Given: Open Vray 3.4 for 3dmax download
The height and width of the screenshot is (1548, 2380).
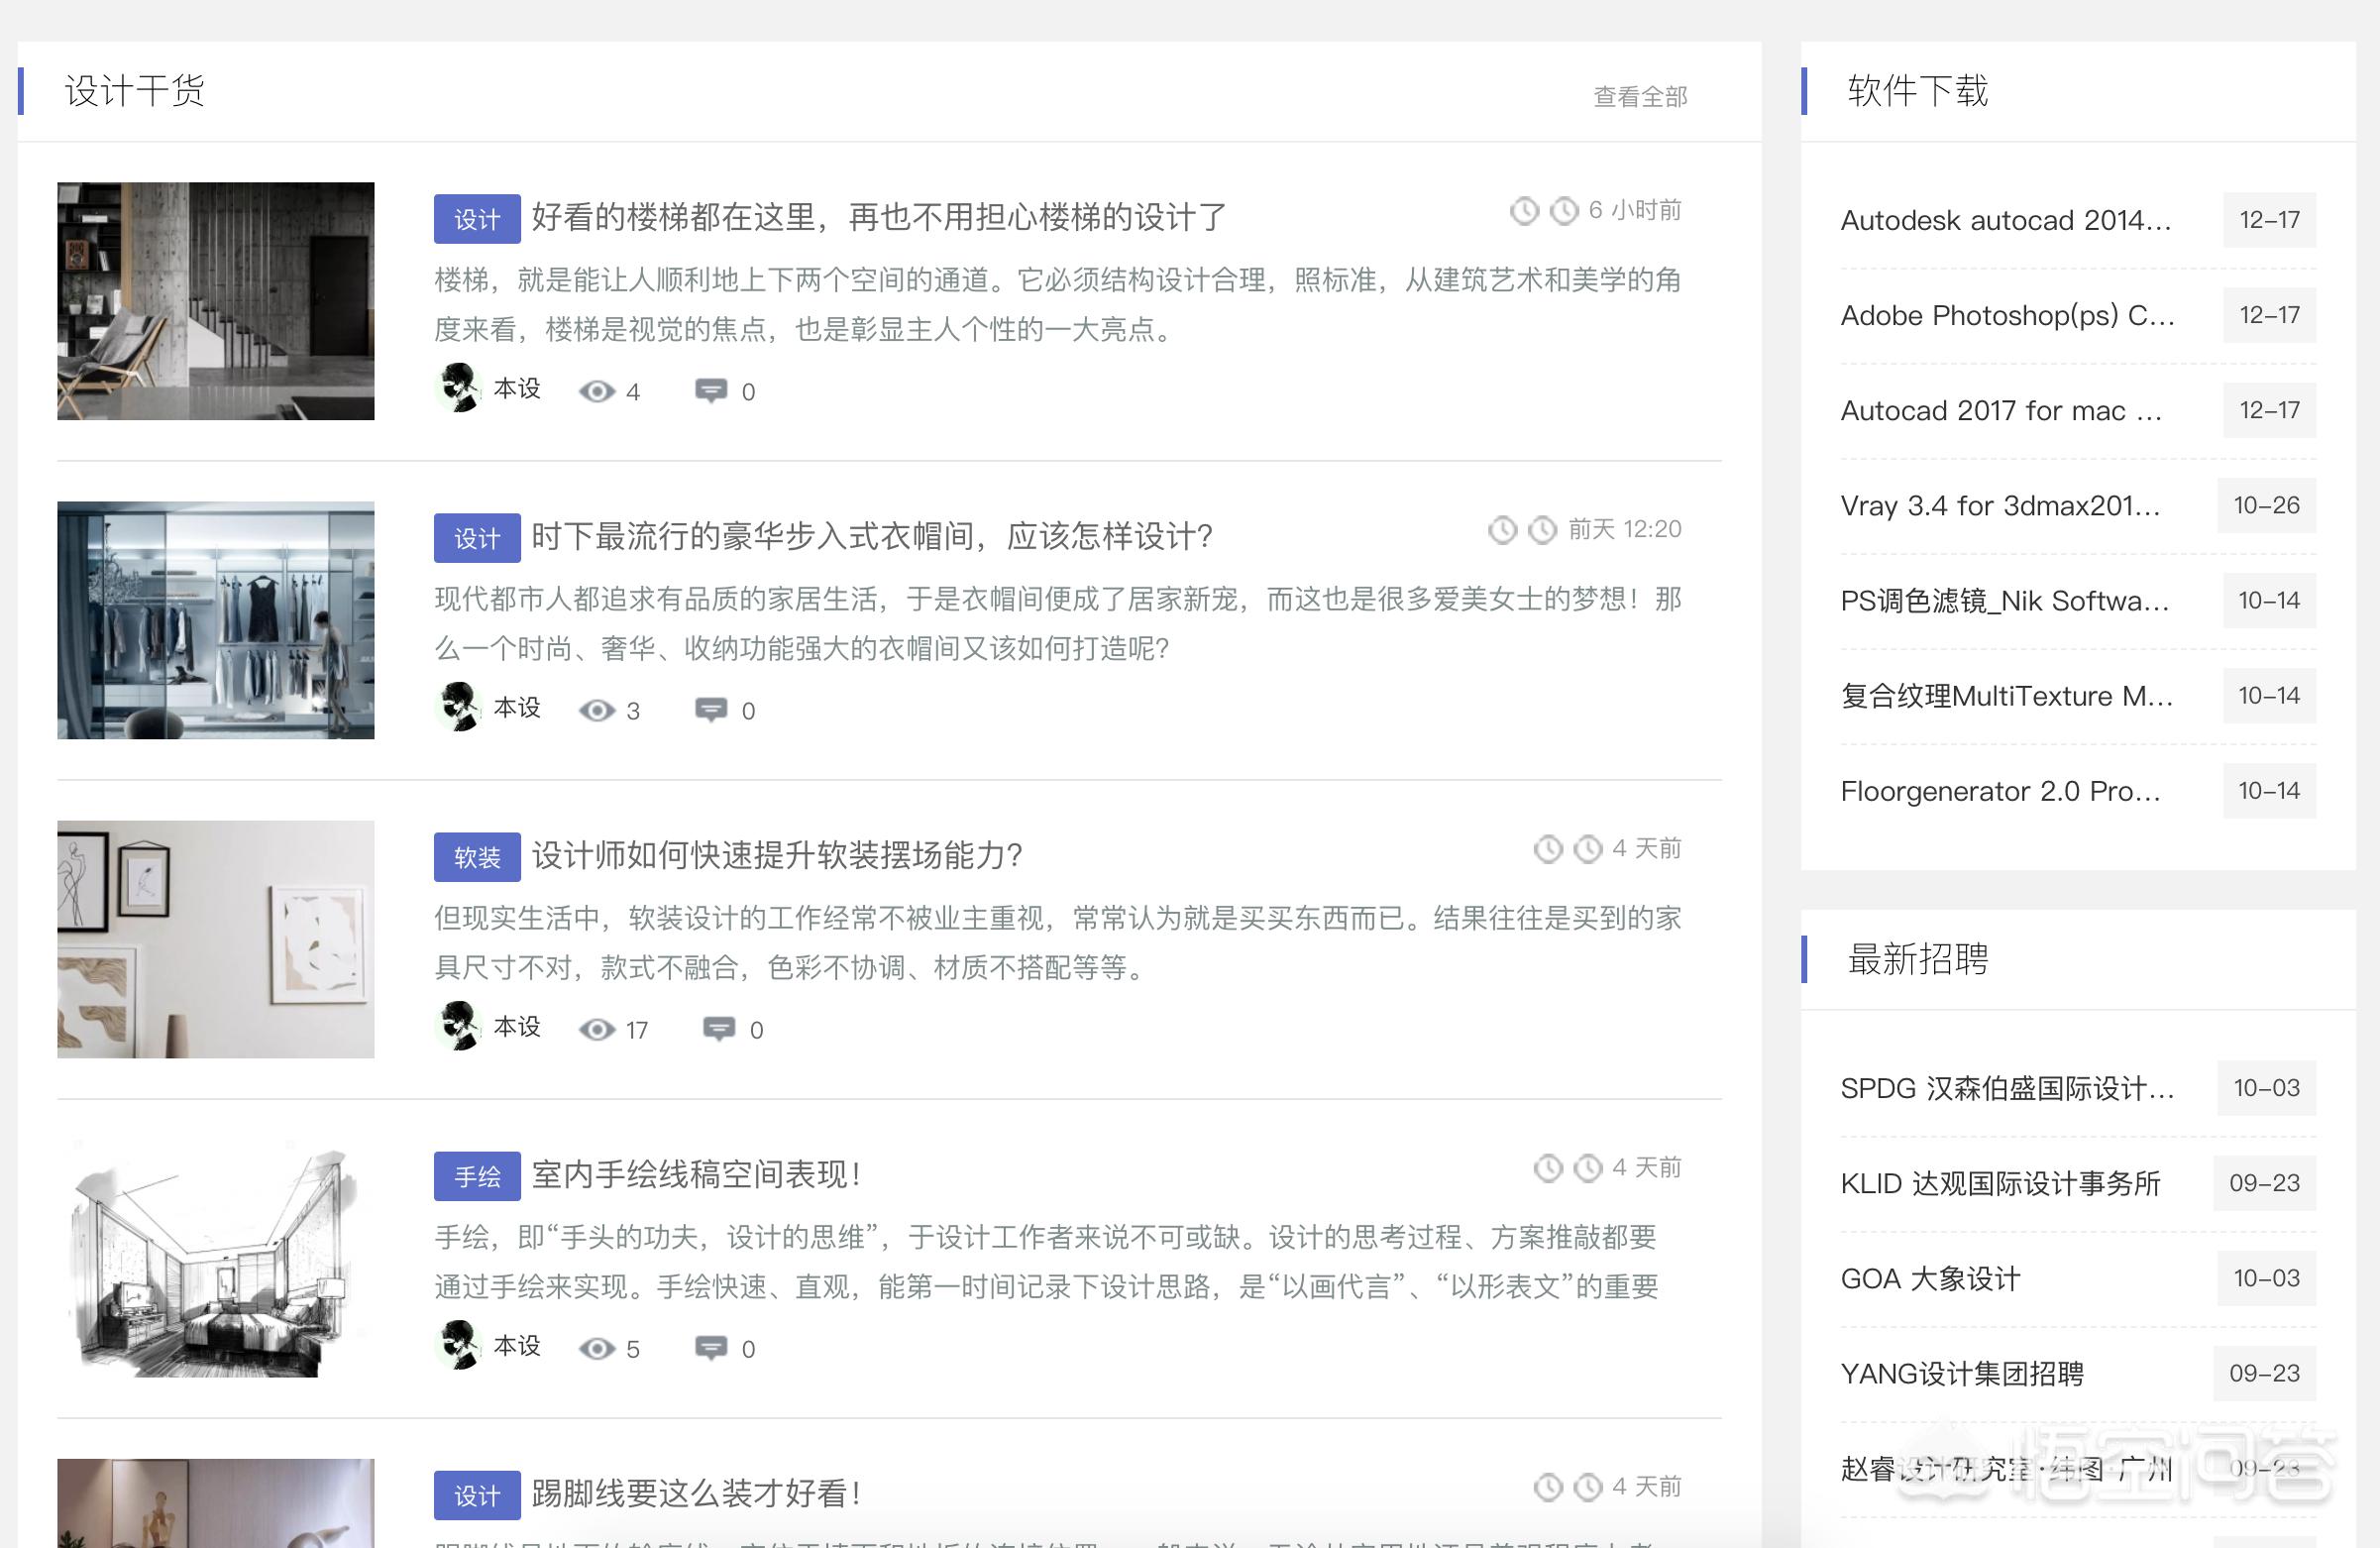Looking at the screenshot, I should pyautogui.click(x=2000, y=505).
